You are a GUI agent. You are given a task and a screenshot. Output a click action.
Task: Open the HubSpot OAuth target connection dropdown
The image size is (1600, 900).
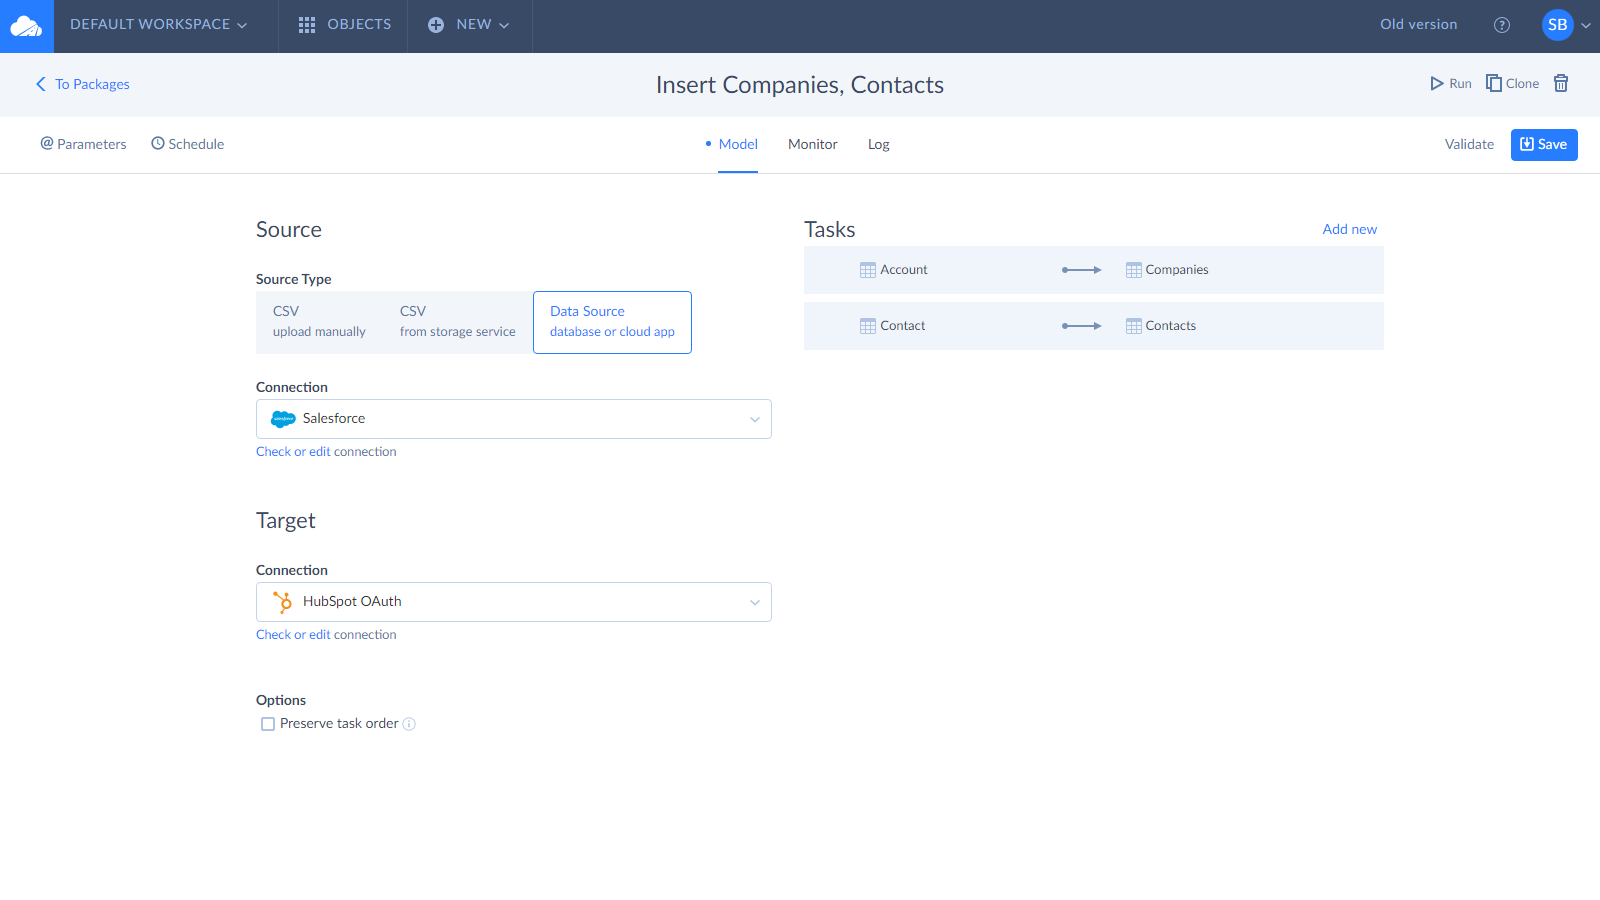pos(514,602)
